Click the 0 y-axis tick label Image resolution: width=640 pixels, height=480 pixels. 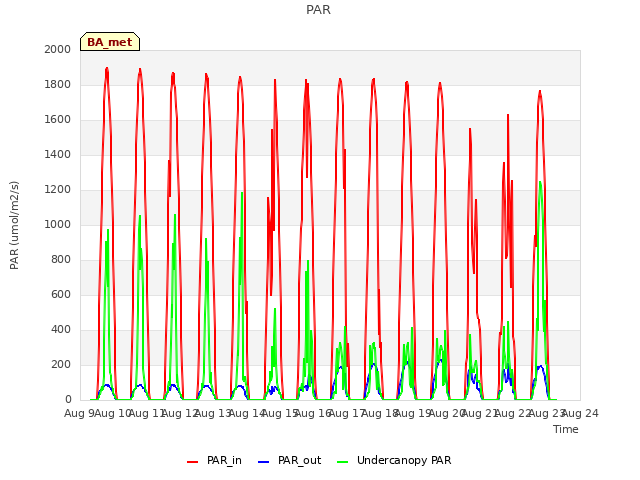[68, 400]
